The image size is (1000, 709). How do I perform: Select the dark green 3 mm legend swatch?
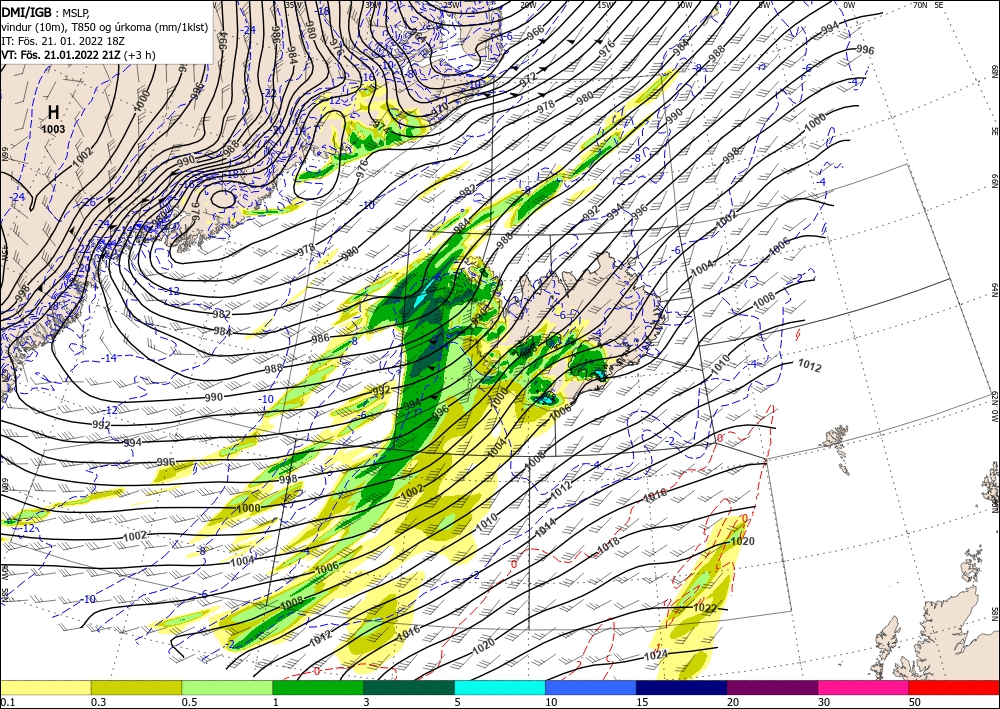[409, 687]
